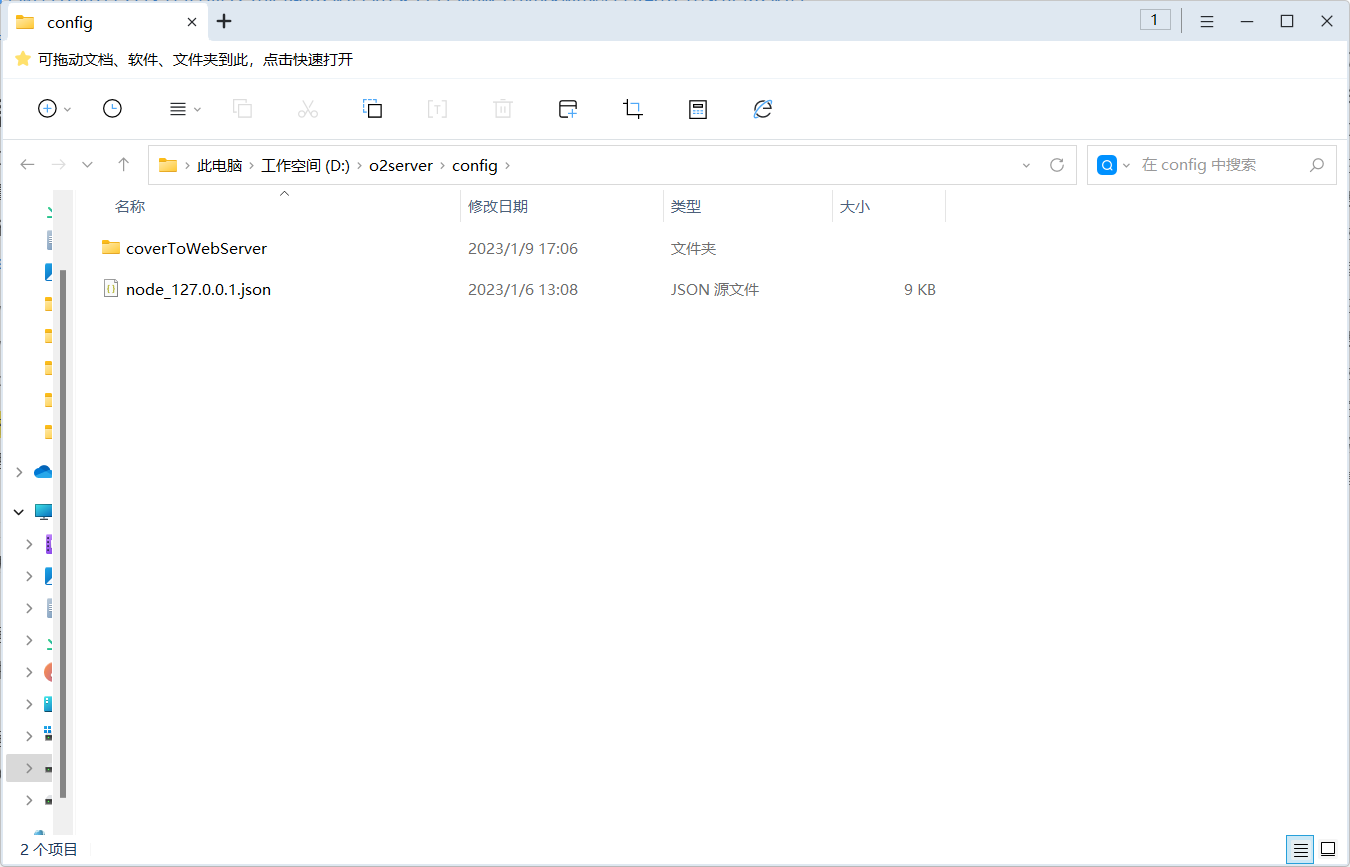Switch to details list view
This screenshot has width=1350, height=867.
coord(1300,850)
